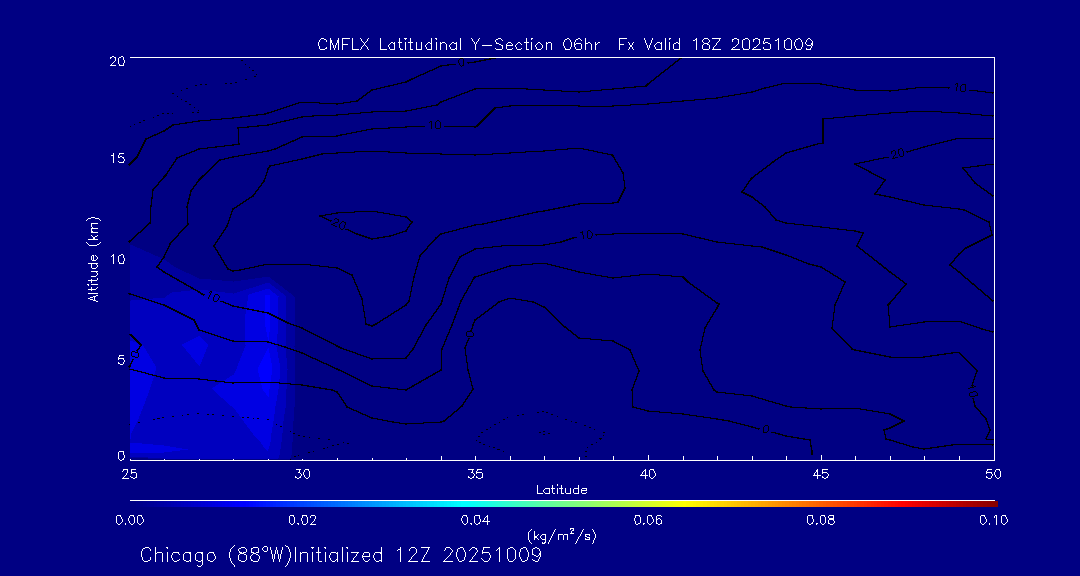Click the "Chicago (88°W)Initialized 12Z 20251009" footer

(341, 555)
